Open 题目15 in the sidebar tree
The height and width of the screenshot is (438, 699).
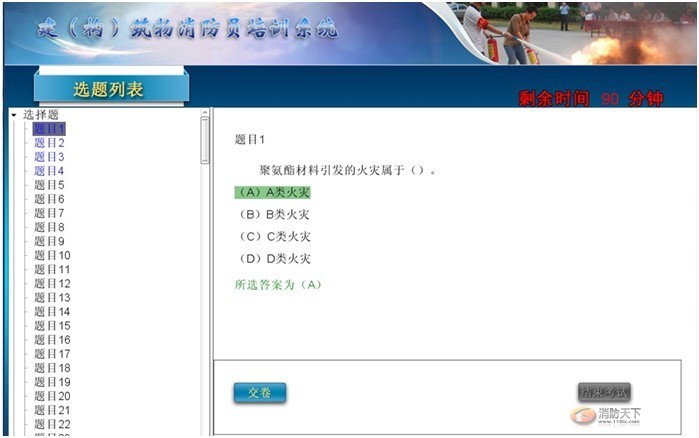[x=52, y=325]
